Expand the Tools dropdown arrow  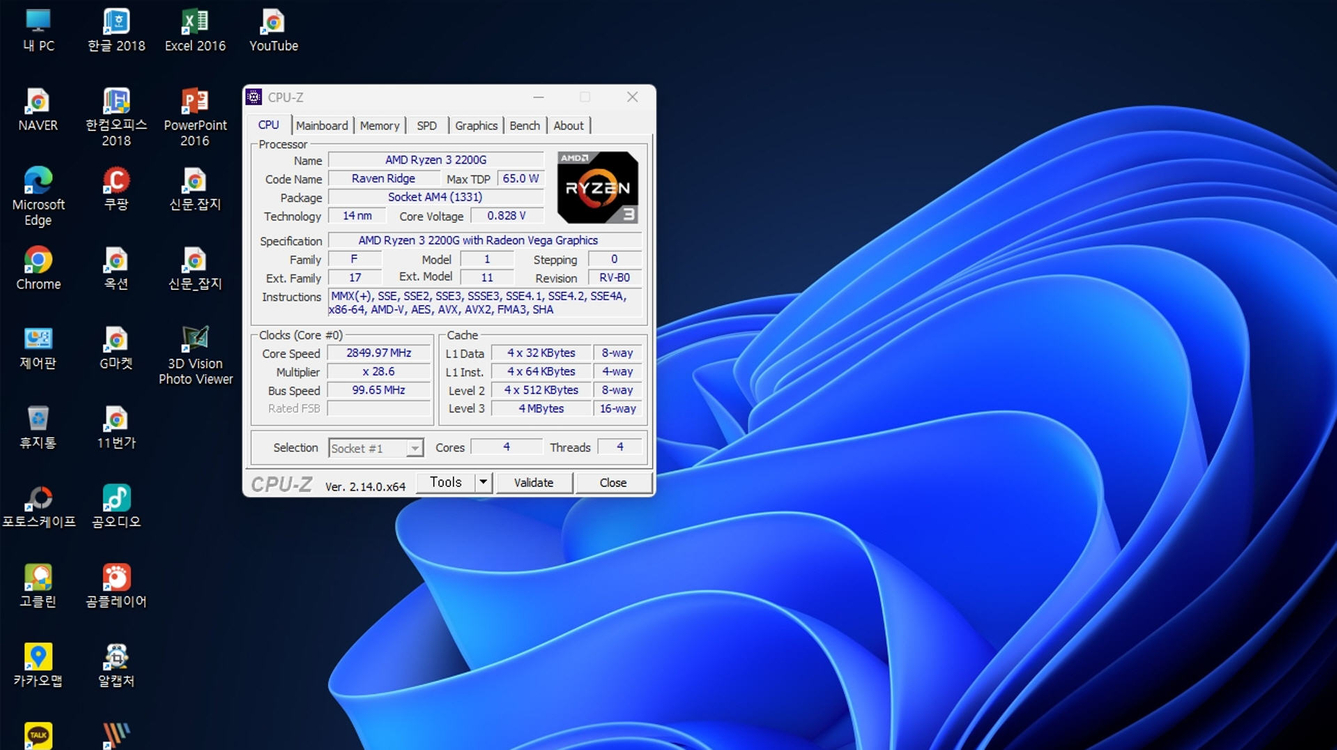[x=483, y=482]
